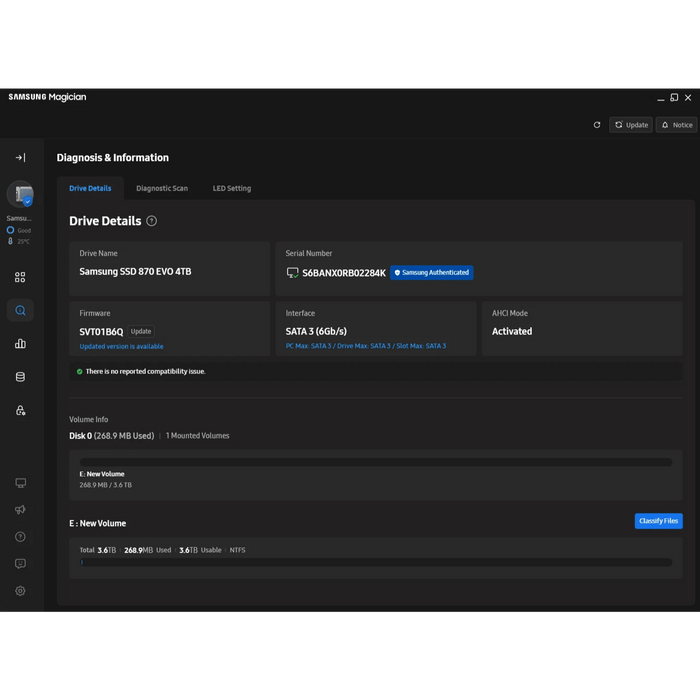Open the Notice button
Screen dimensions: 700x700
tap(676, 125)
